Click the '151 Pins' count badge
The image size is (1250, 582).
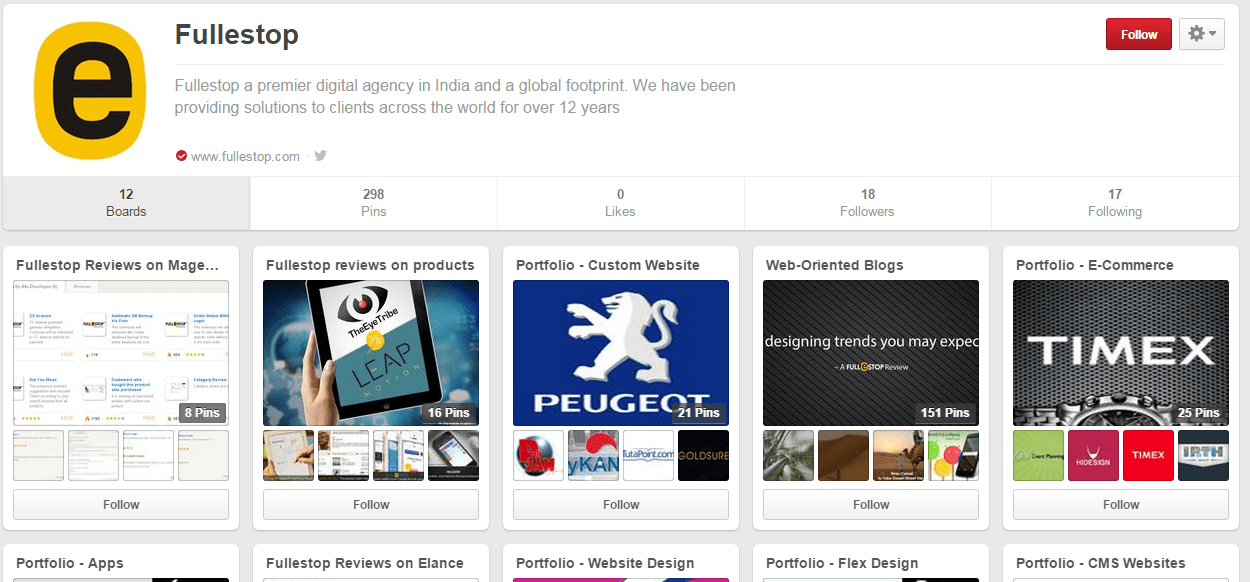coord(945,412)
